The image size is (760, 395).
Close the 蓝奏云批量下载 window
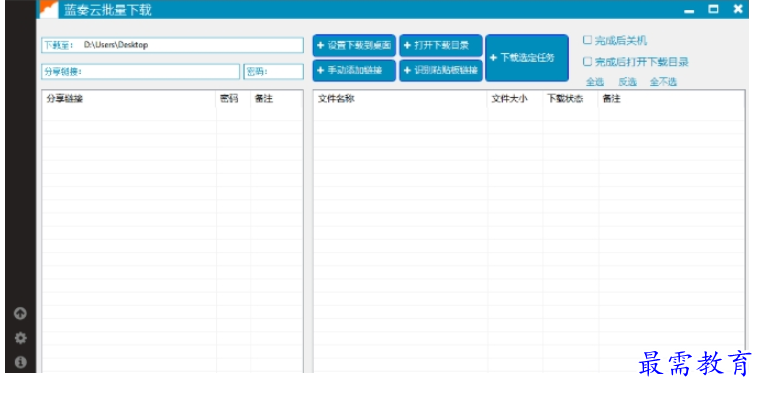[738, 9]
